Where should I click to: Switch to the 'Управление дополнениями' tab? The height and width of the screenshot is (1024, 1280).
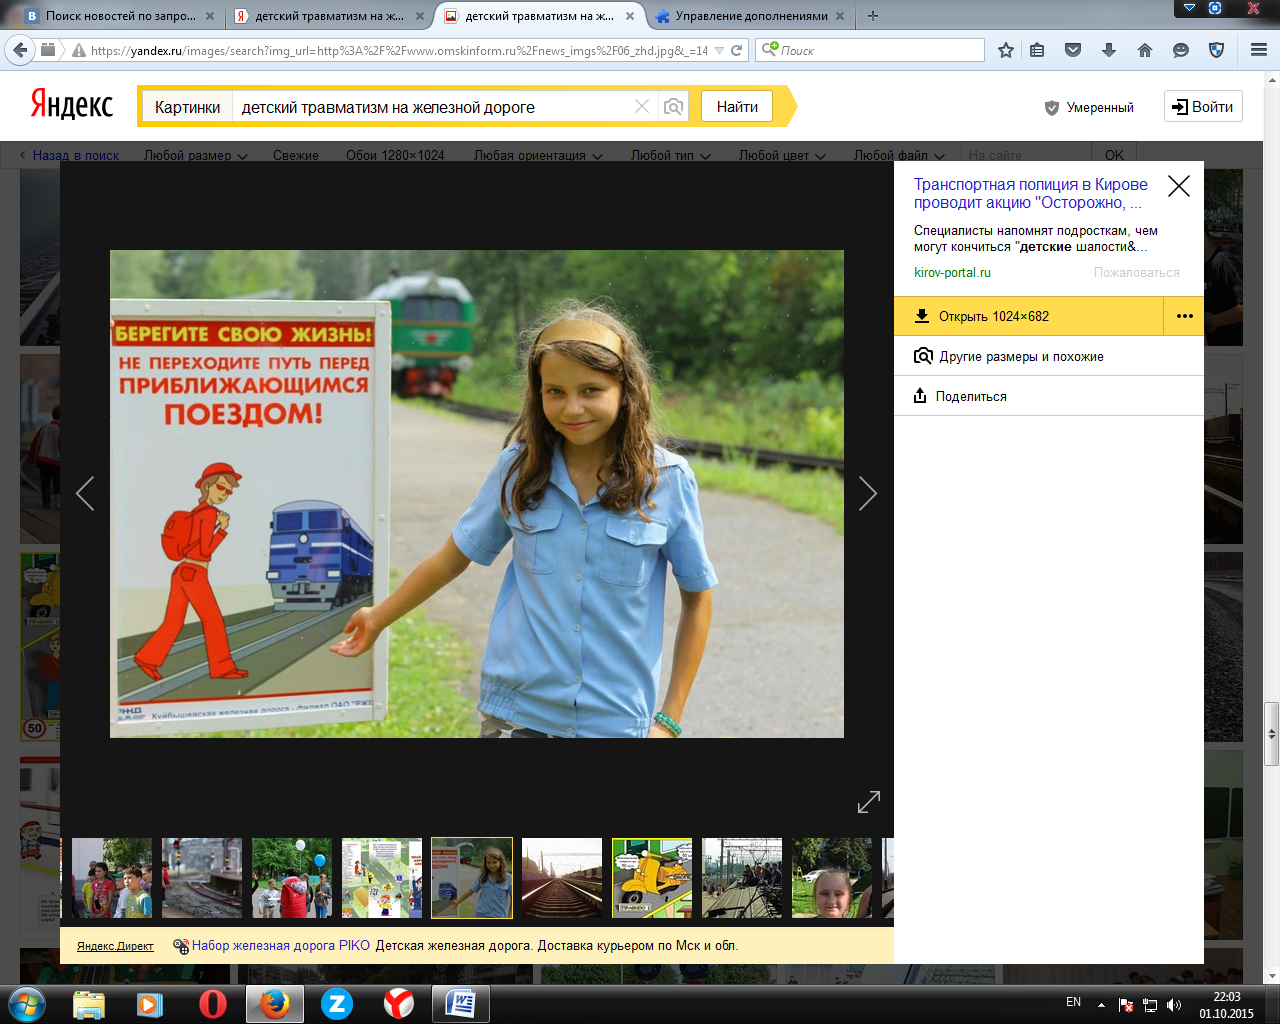(751, 16)
